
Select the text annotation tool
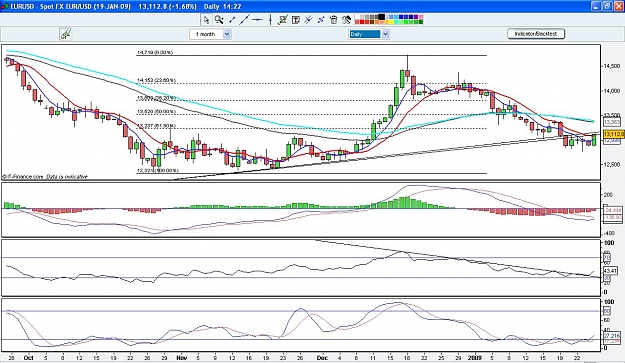click(x=296, y=20)
